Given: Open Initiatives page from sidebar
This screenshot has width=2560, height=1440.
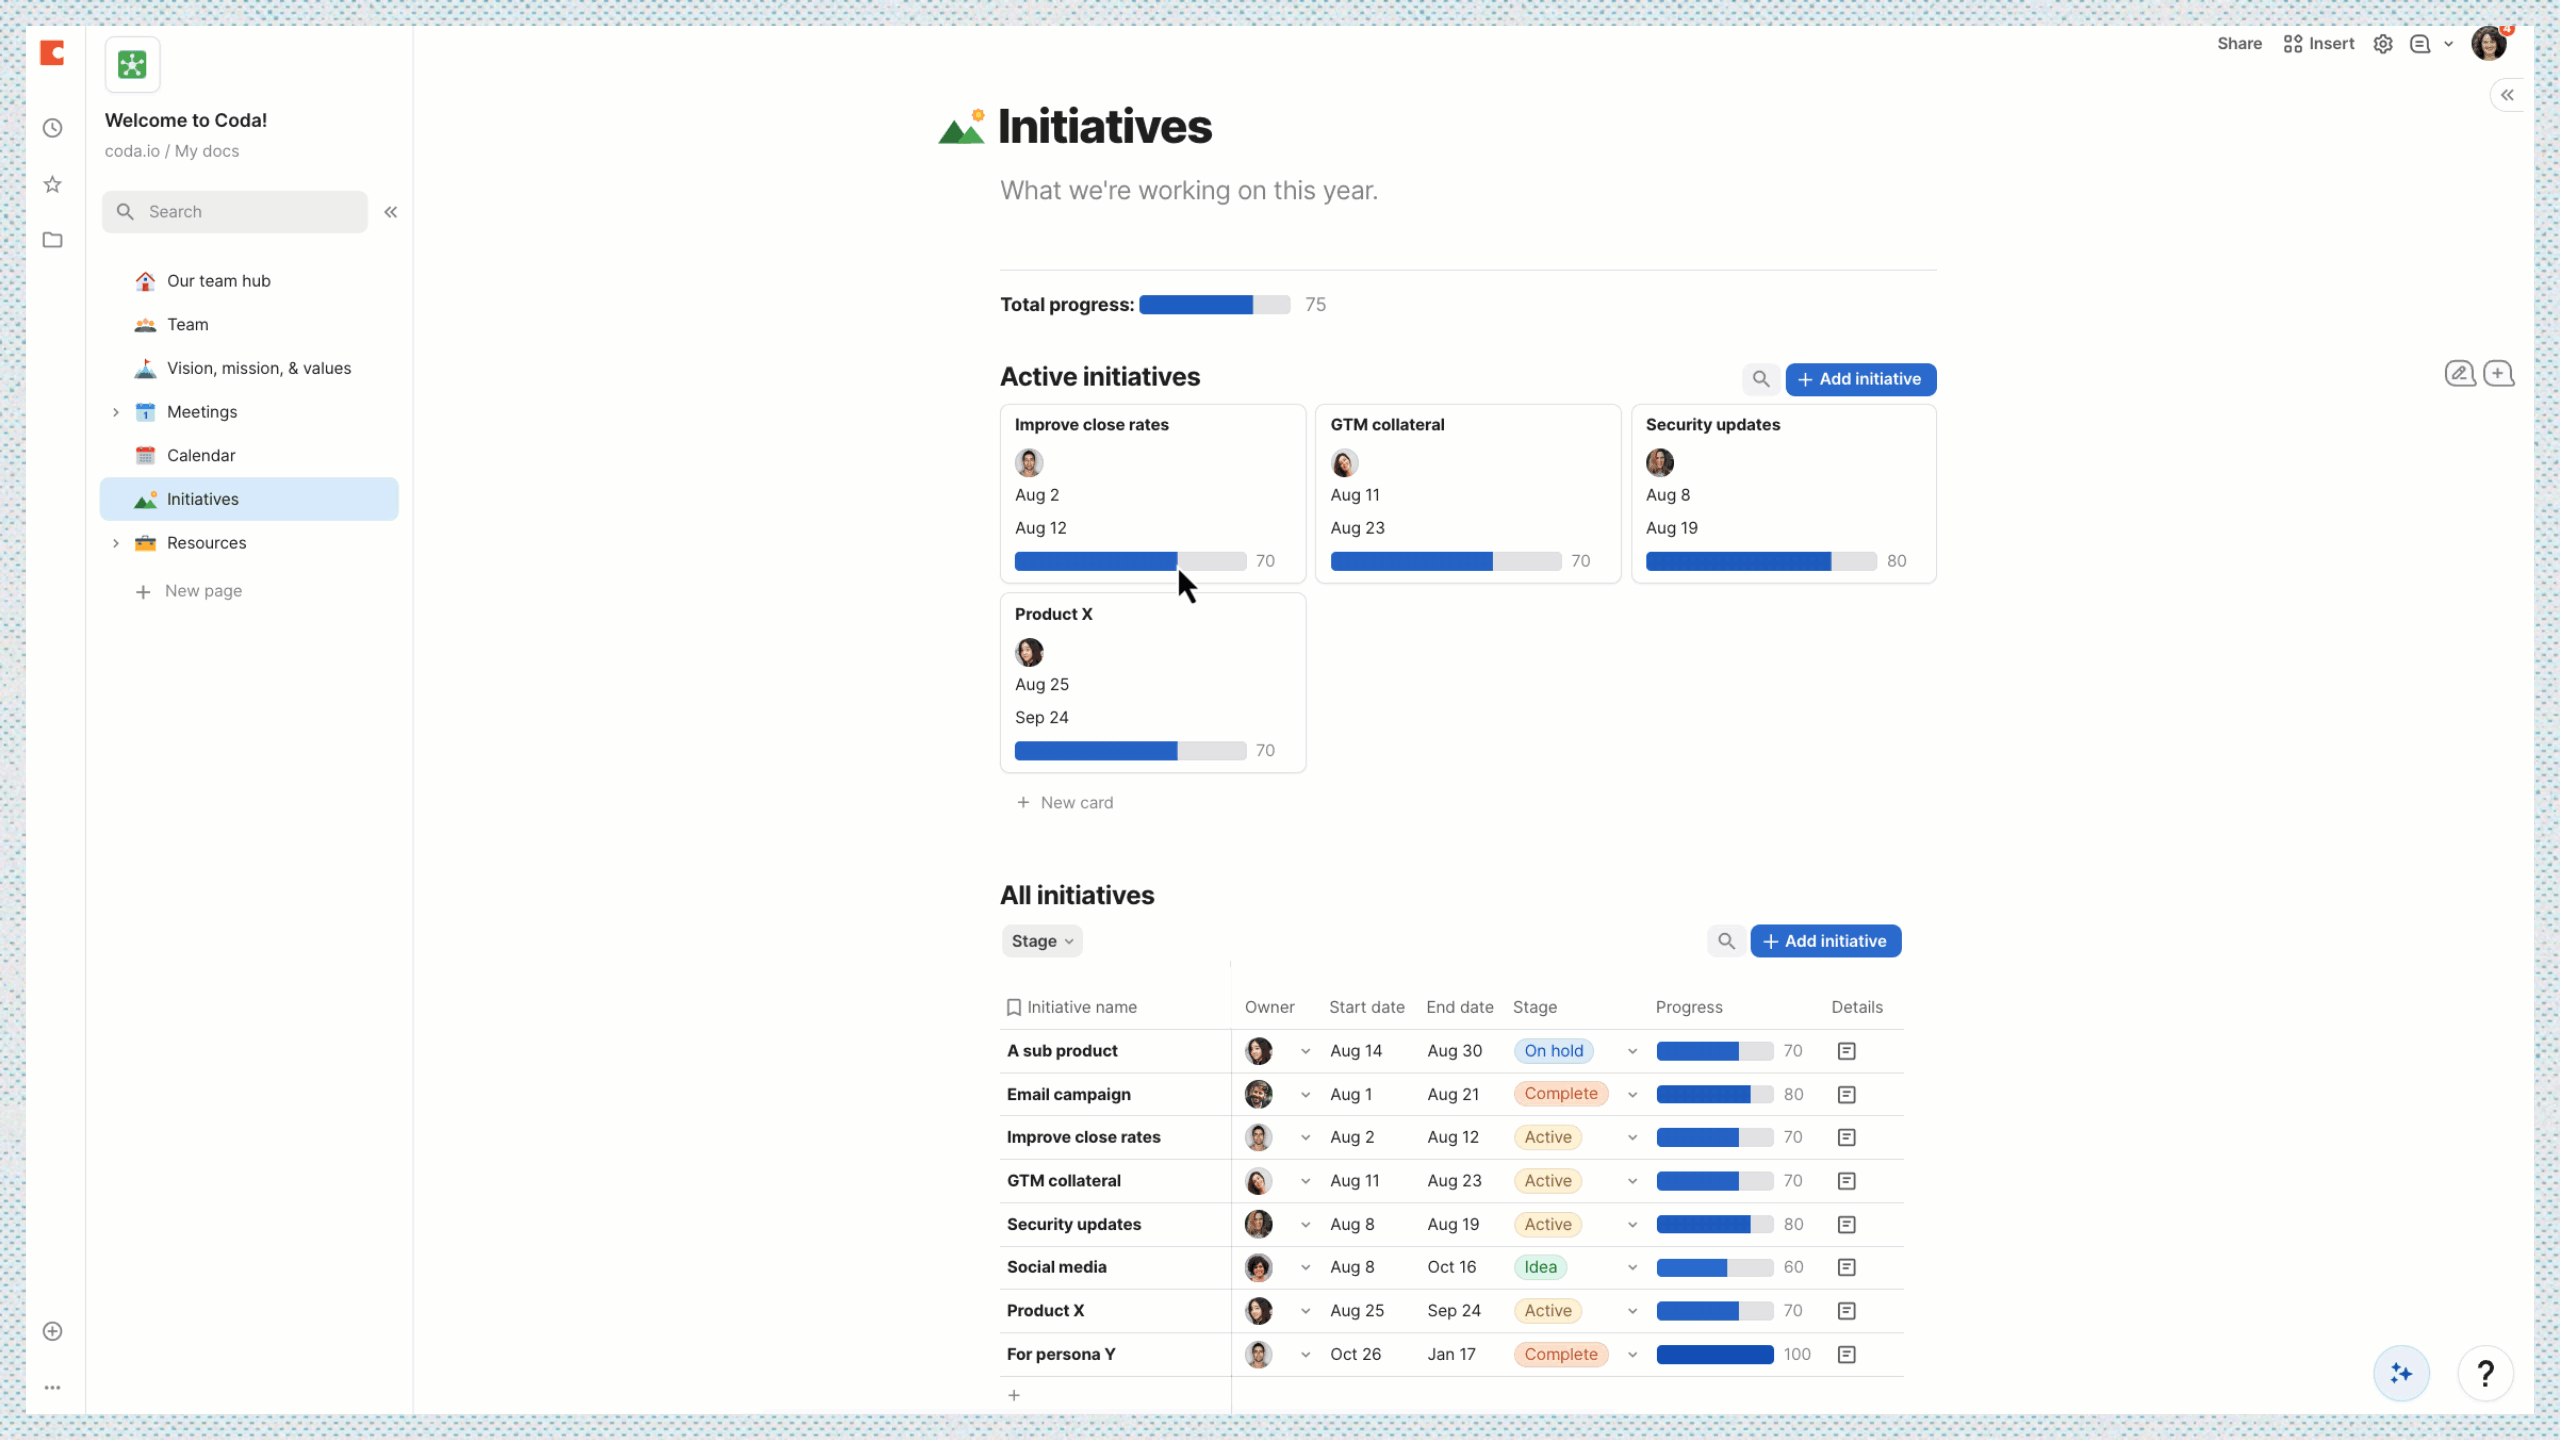Looking at the screenshot, I should 202,498.
